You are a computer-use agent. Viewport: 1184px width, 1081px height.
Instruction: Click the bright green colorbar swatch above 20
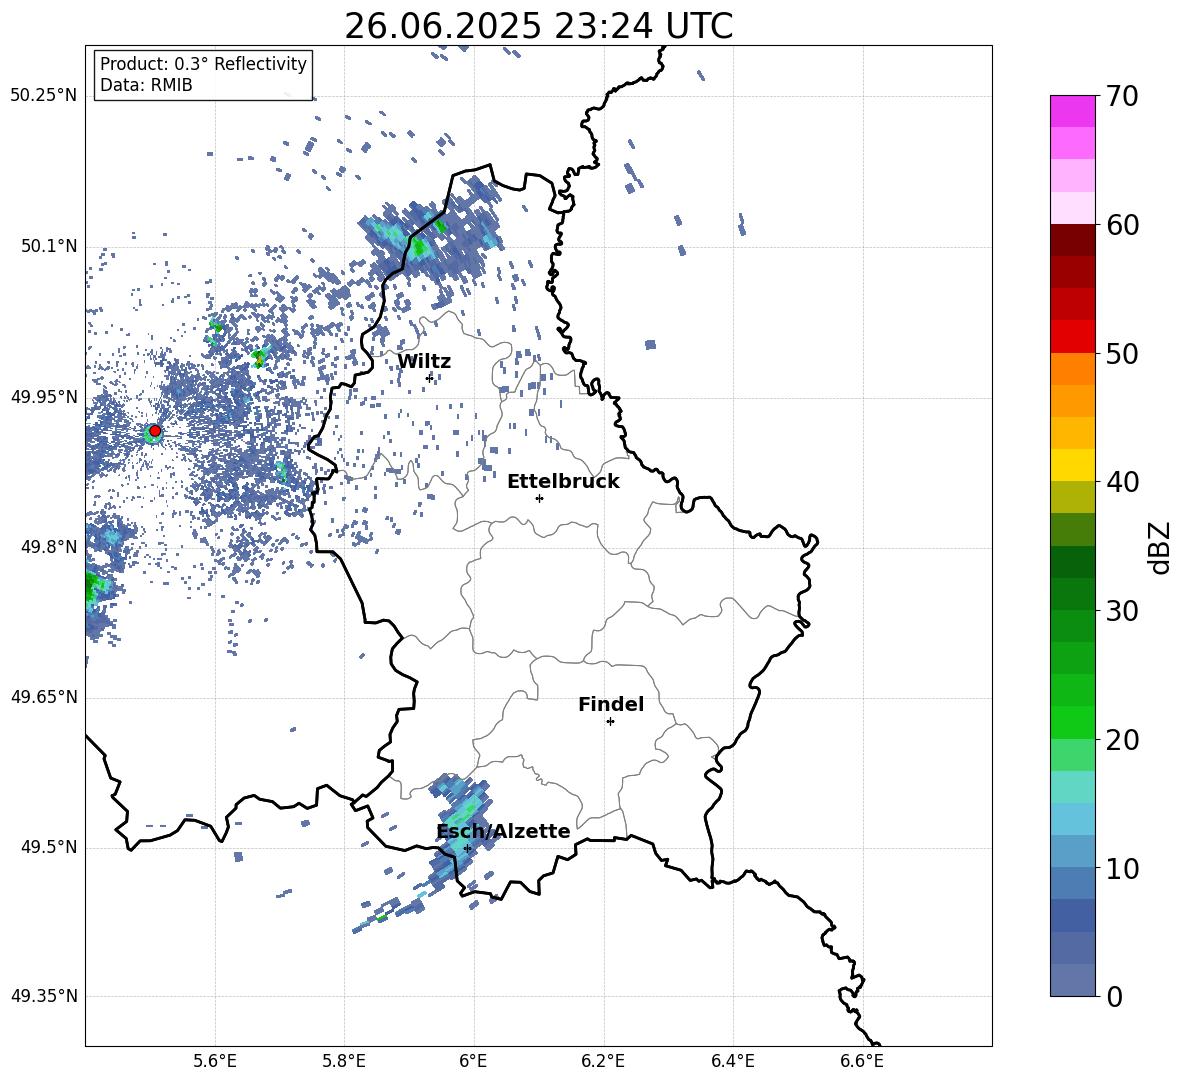(x=1072, y=722)
